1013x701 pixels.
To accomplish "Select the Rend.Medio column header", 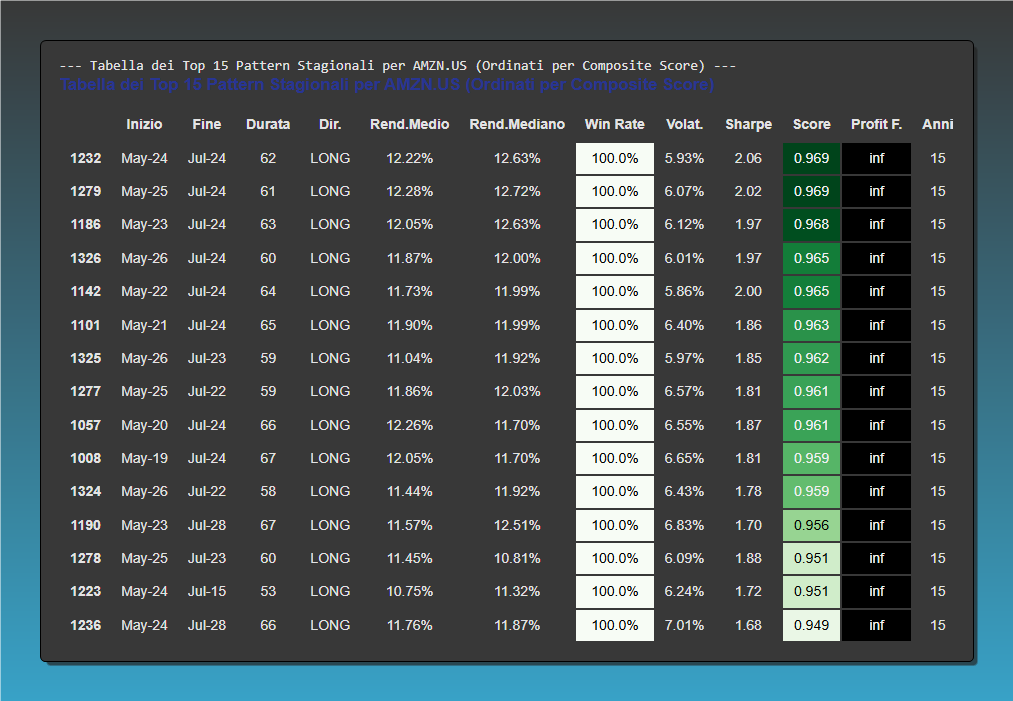I will (x=409, y=124).
